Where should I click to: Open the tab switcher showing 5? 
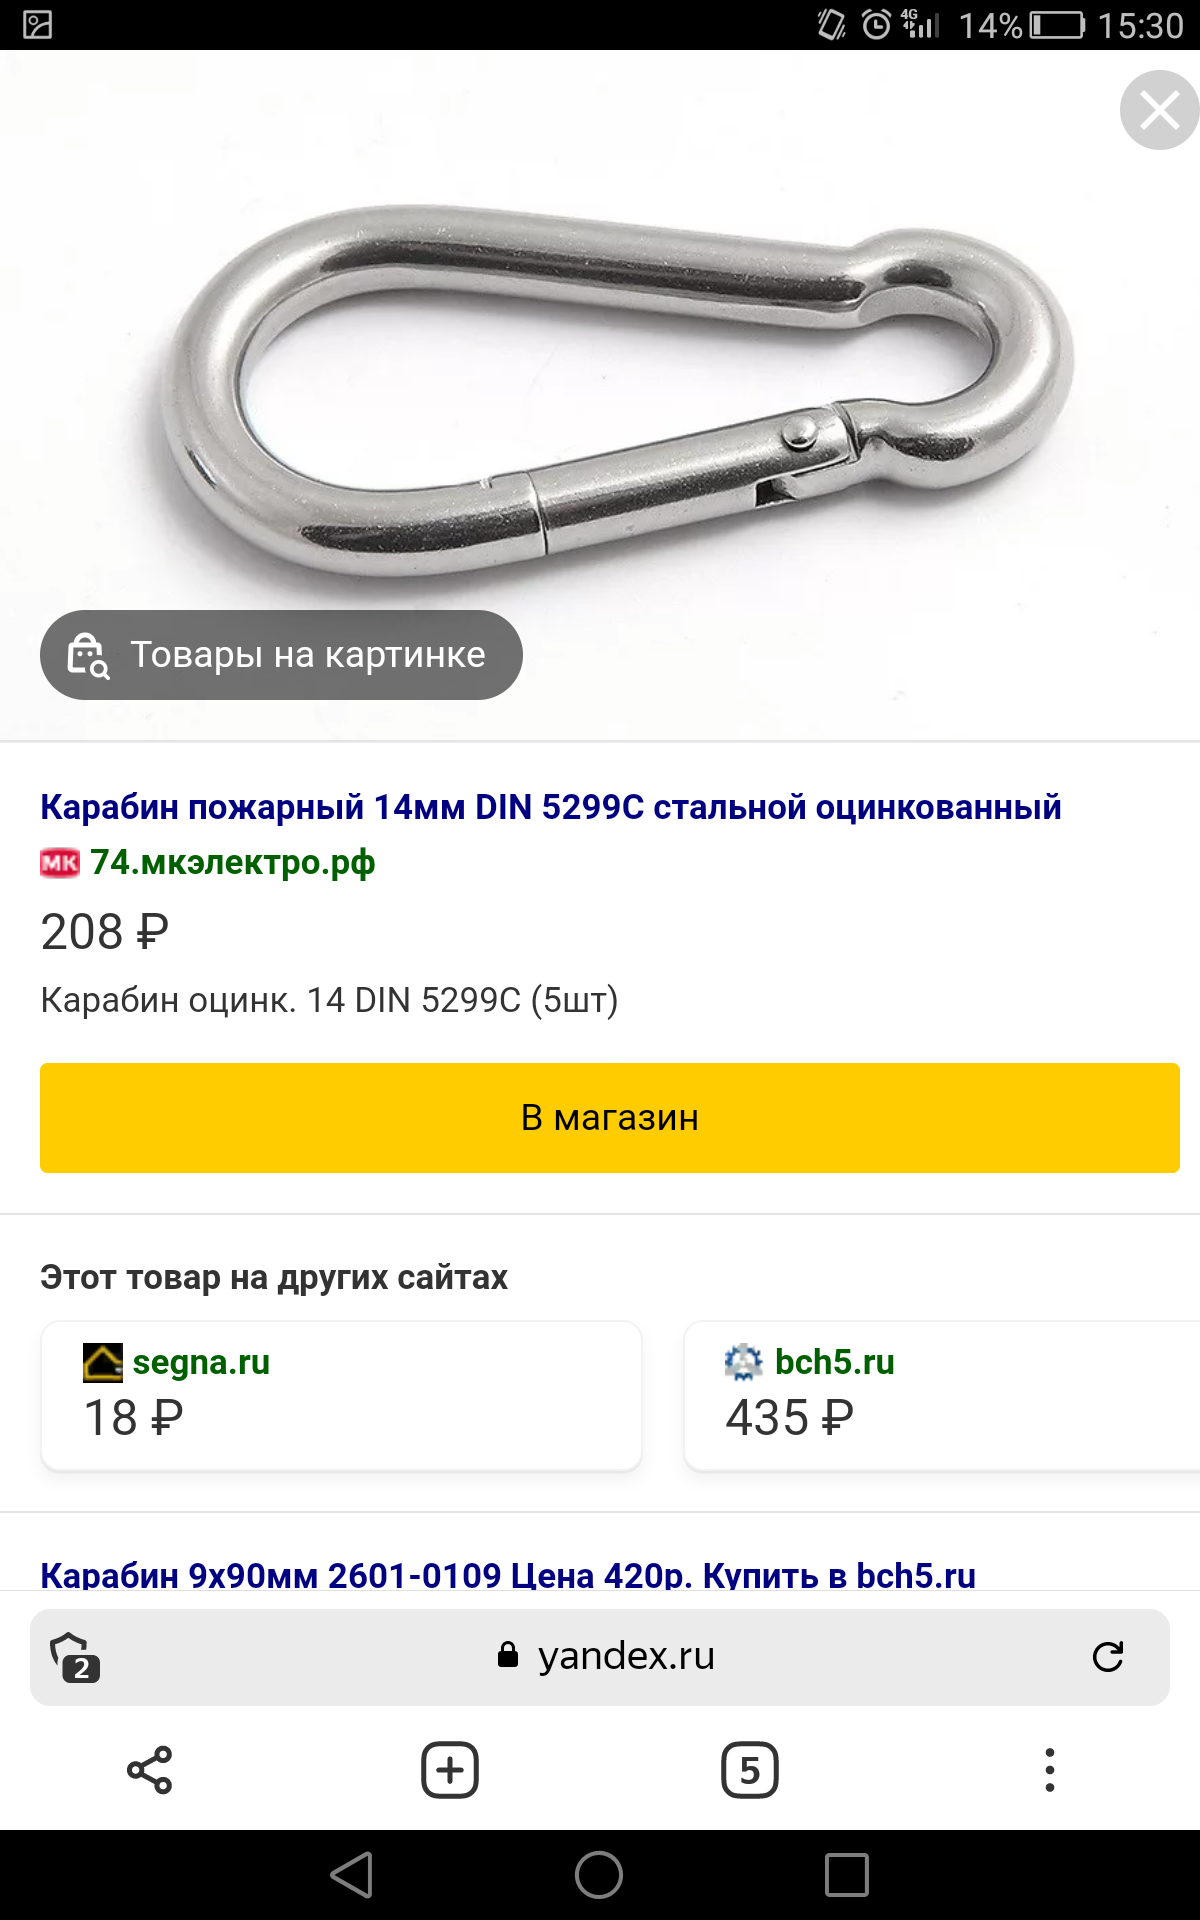point(750,1770)
